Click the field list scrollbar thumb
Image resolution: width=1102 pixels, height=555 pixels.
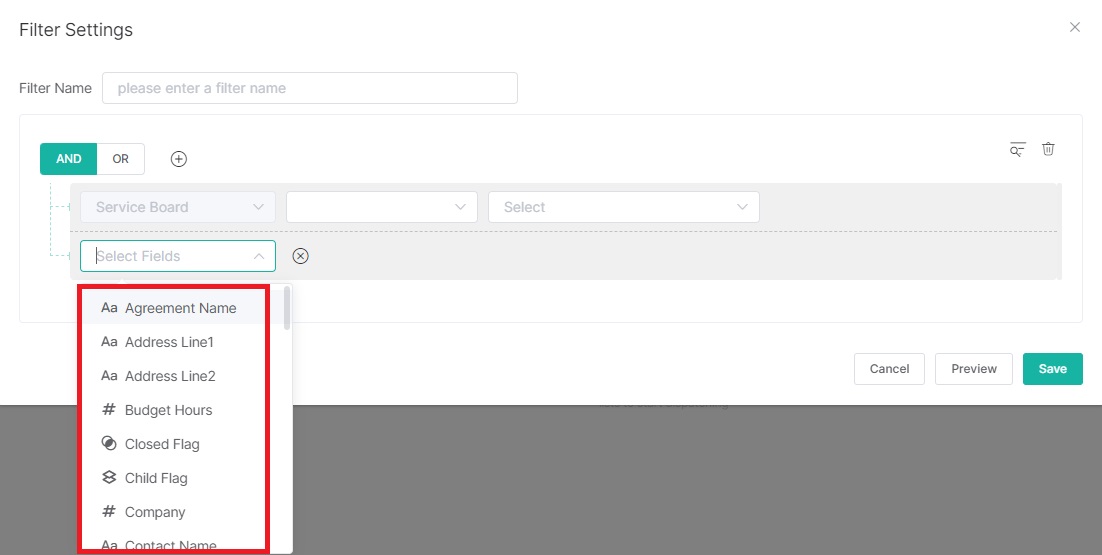tap(288, 309)
